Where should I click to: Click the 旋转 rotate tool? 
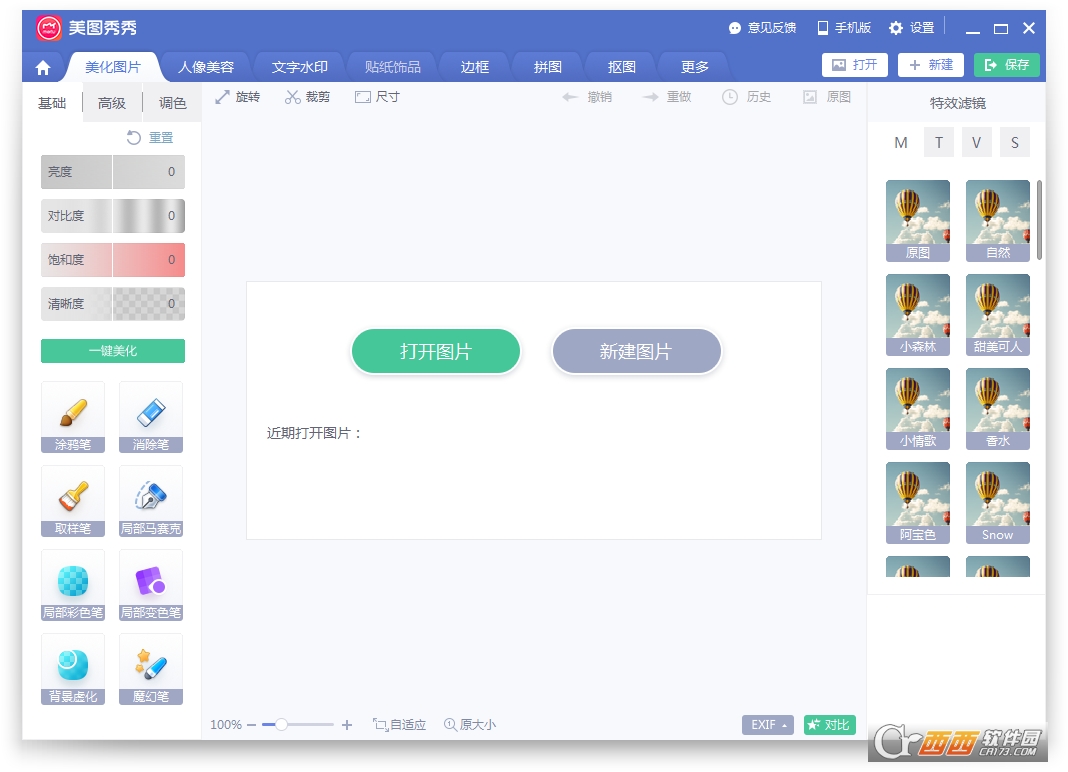pos(237,97)
